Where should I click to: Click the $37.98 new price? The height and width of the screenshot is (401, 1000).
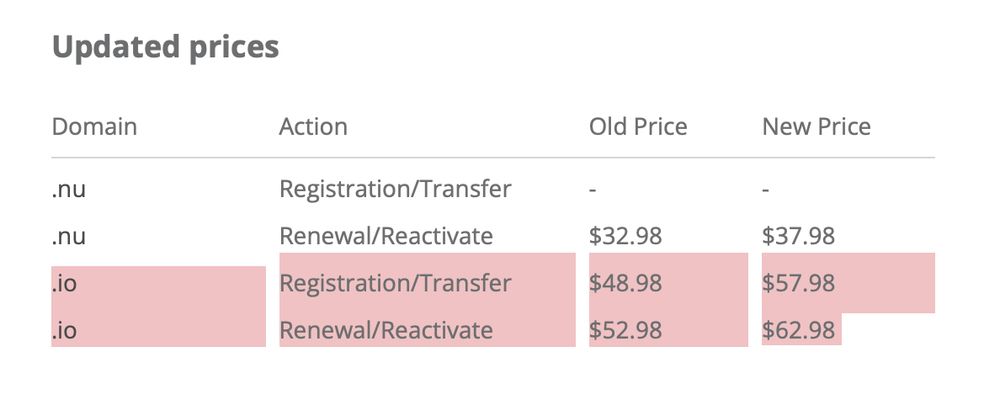click(x=798, y=236)
